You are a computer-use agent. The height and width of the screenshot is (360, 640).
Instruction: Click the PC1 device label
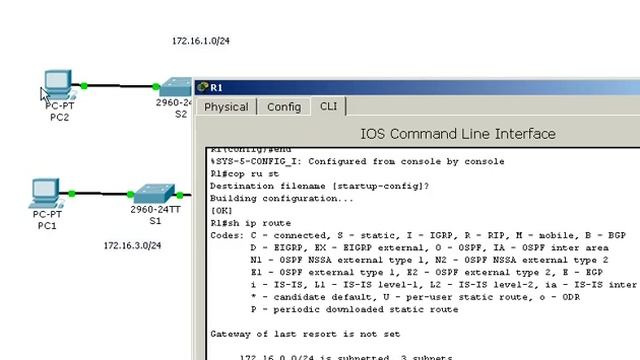pos(47,226)
